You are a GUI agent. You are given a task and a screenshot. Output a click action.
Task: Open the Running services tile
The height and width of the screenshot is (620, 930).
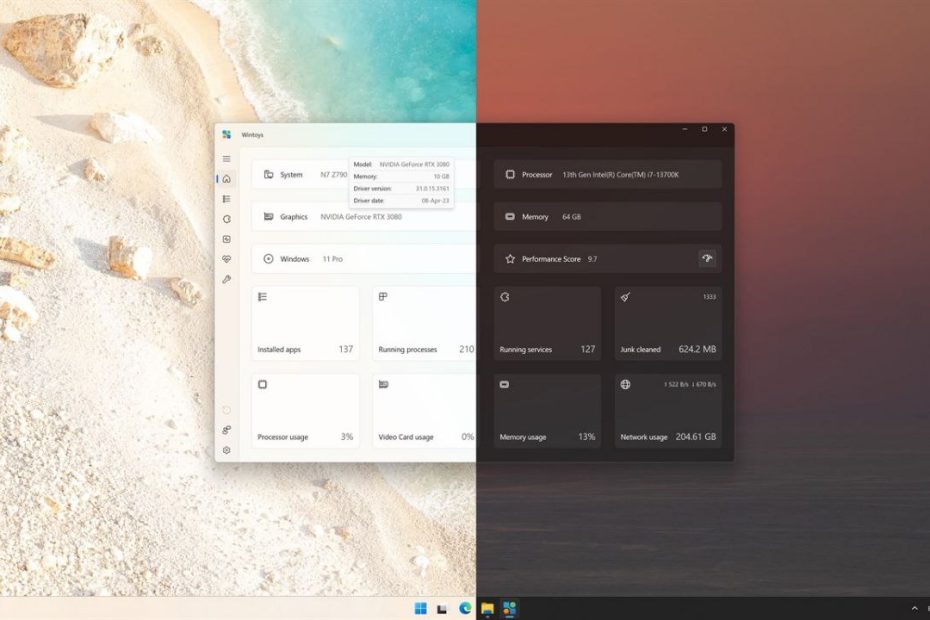547,323
